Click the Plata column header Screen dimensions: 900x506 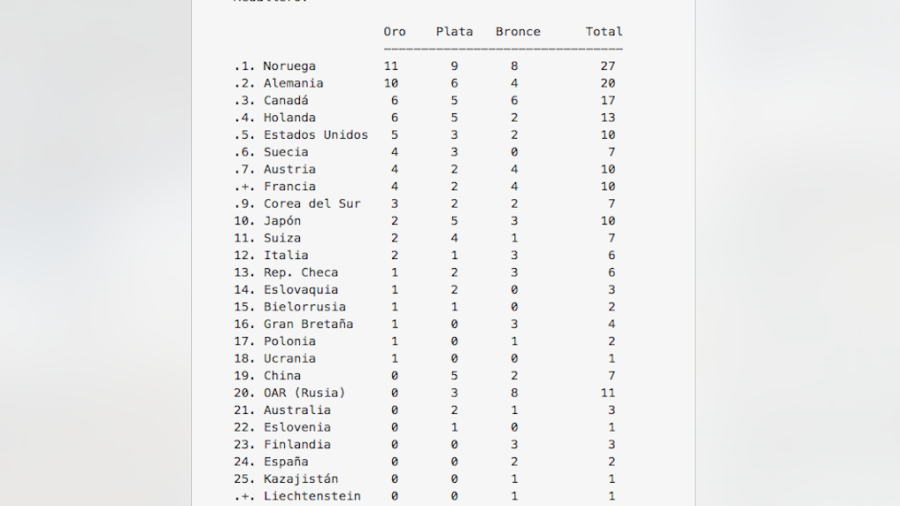coord(454,32)
